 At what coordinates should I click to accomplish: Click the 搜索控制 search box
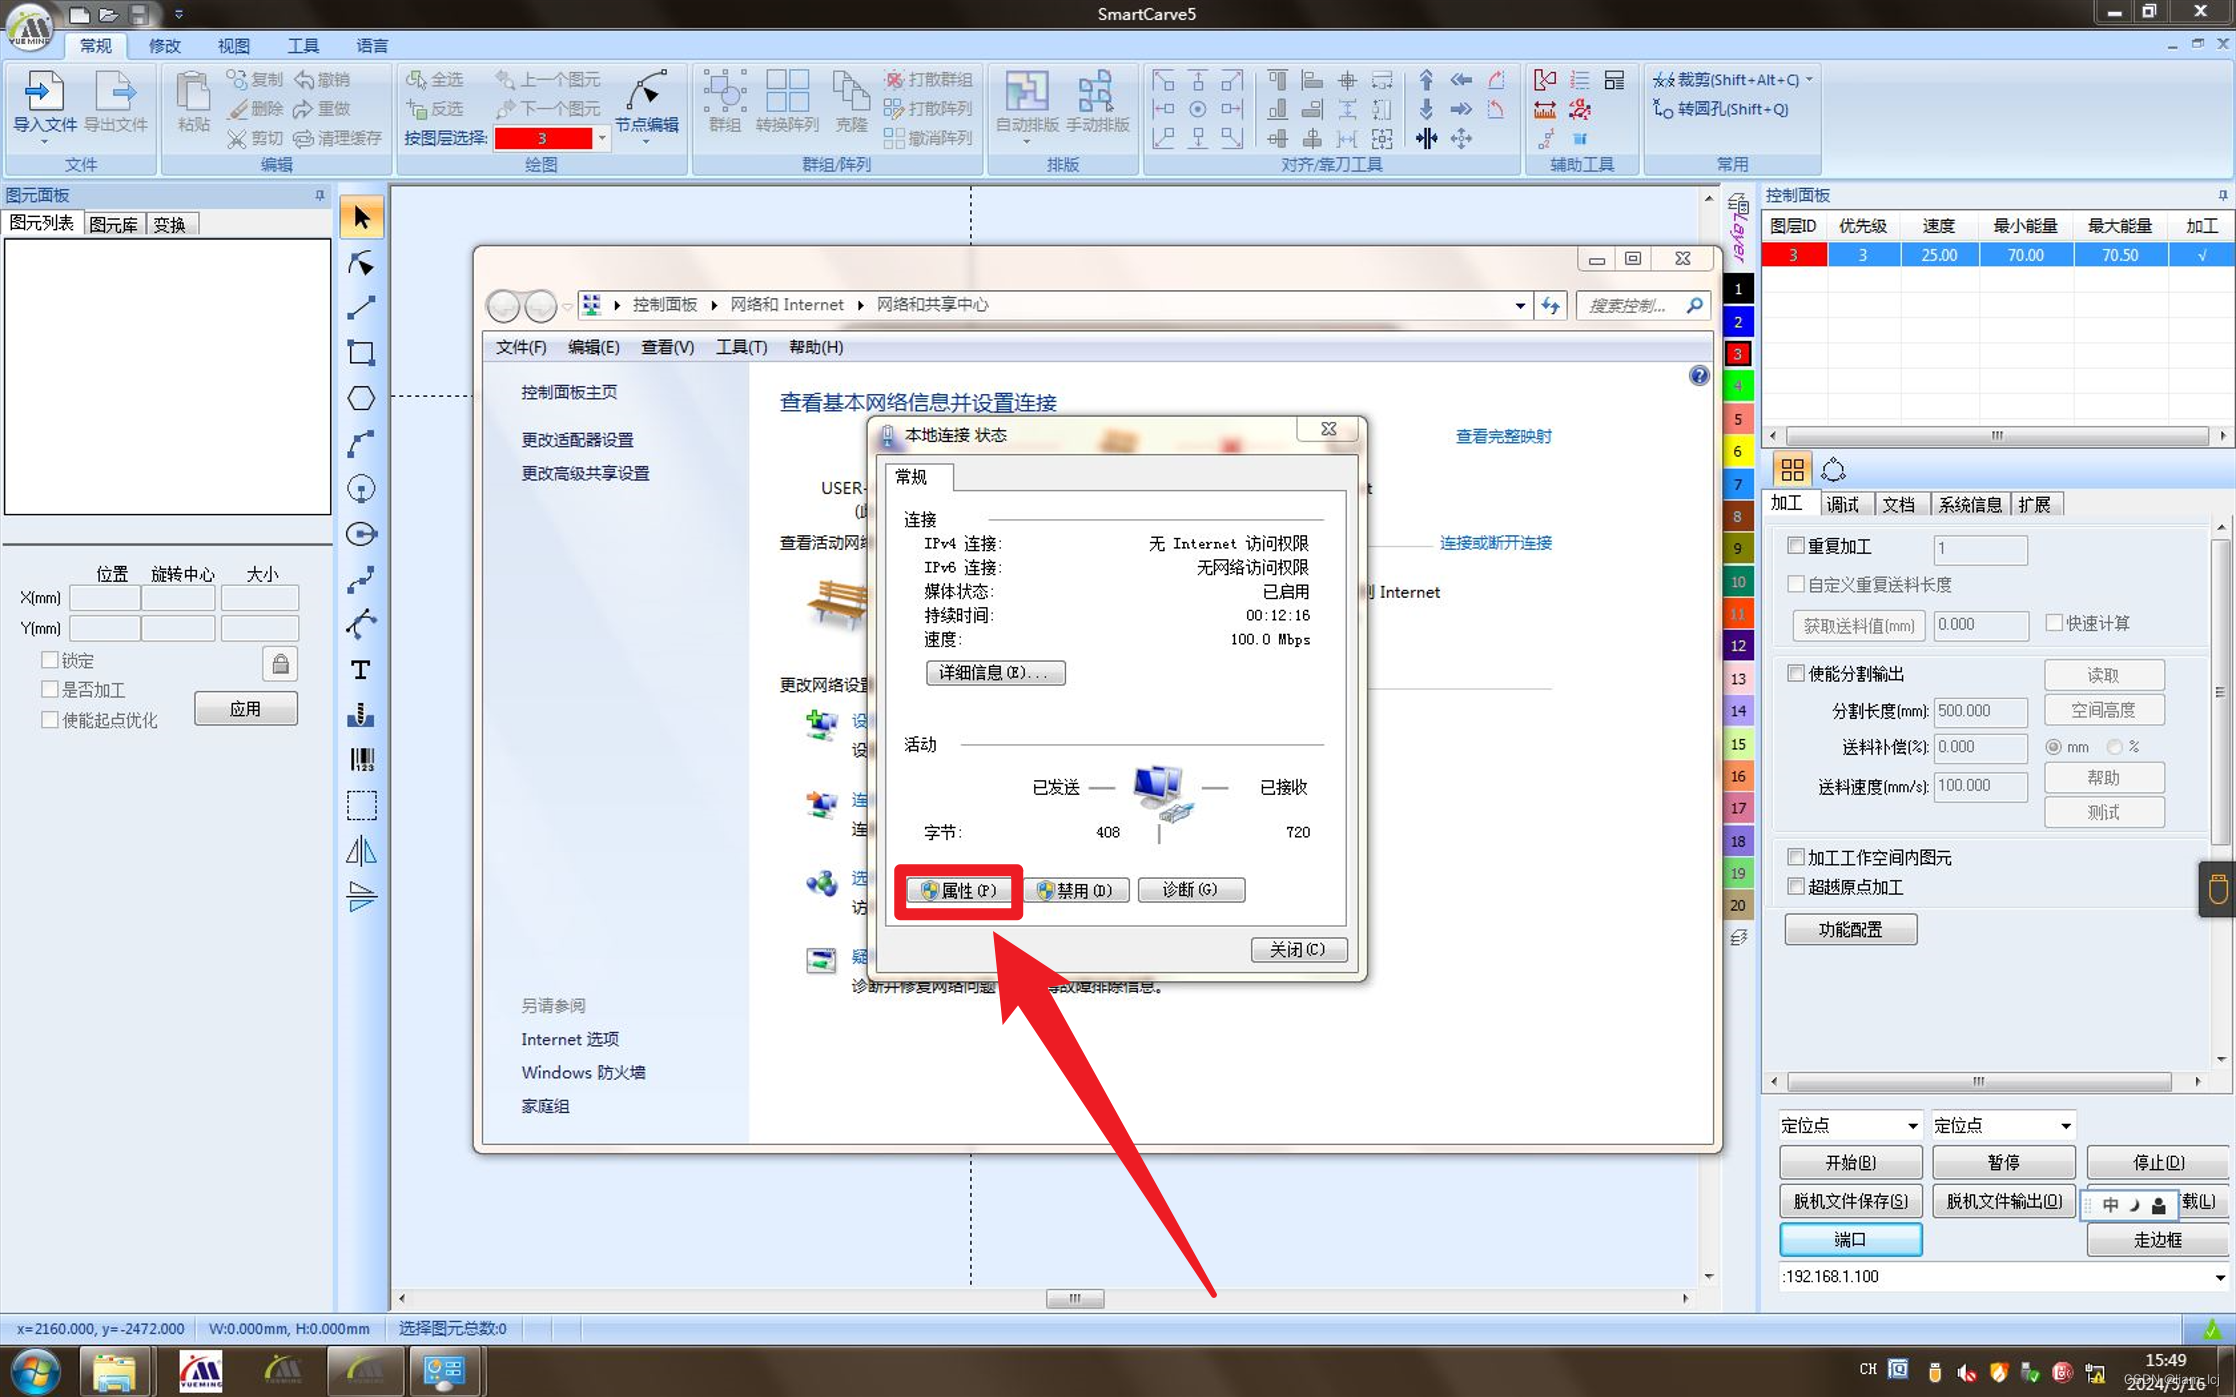1644,305
